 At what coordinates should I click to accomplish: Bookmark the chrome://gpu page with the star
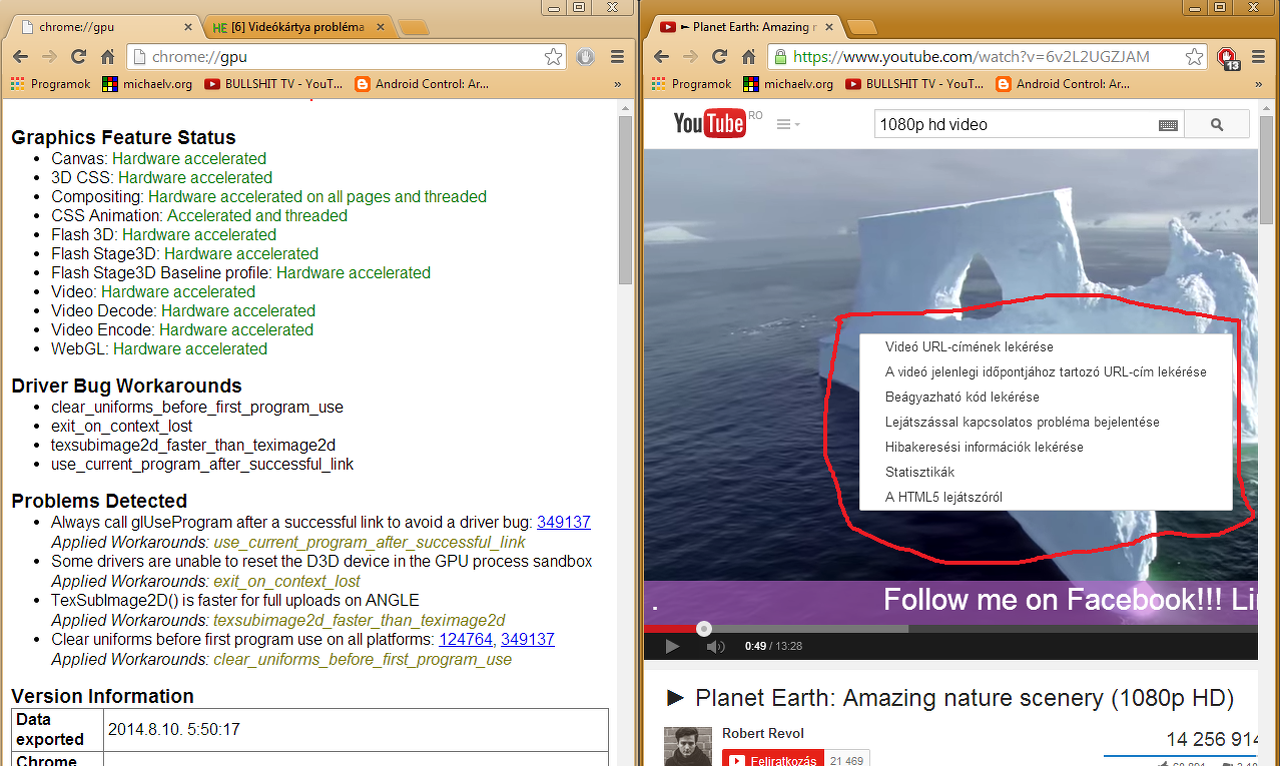pos(553,57)
